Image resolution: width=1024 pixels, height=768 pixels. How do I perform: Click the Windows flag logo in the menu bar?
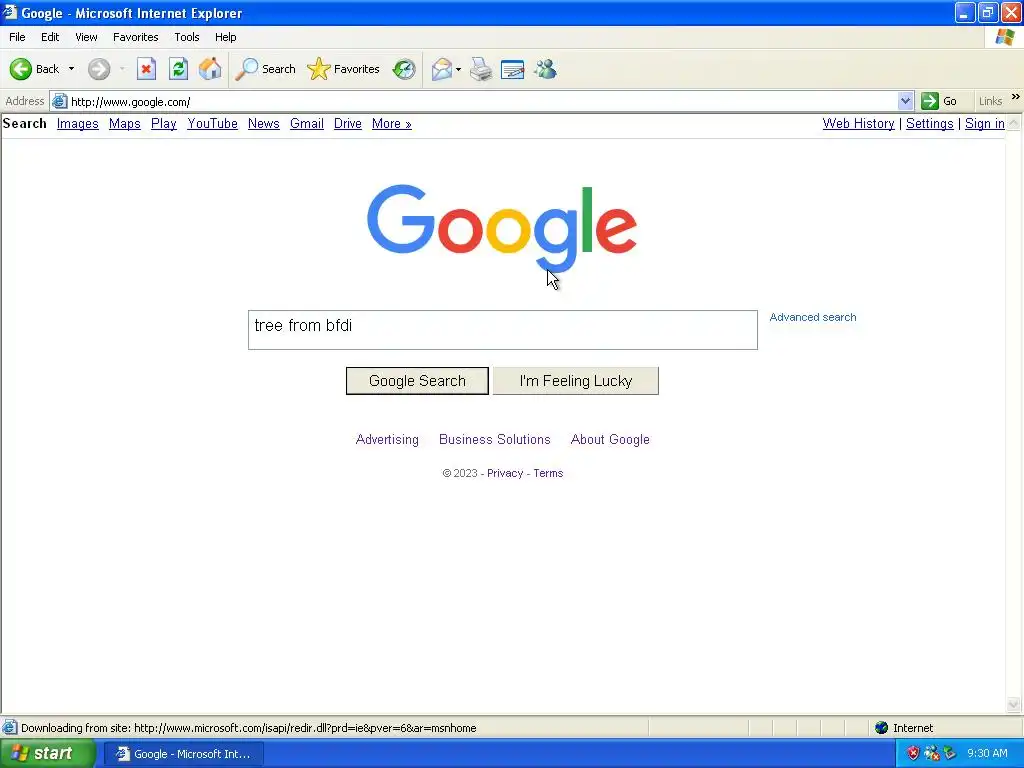pos(1004,37)
